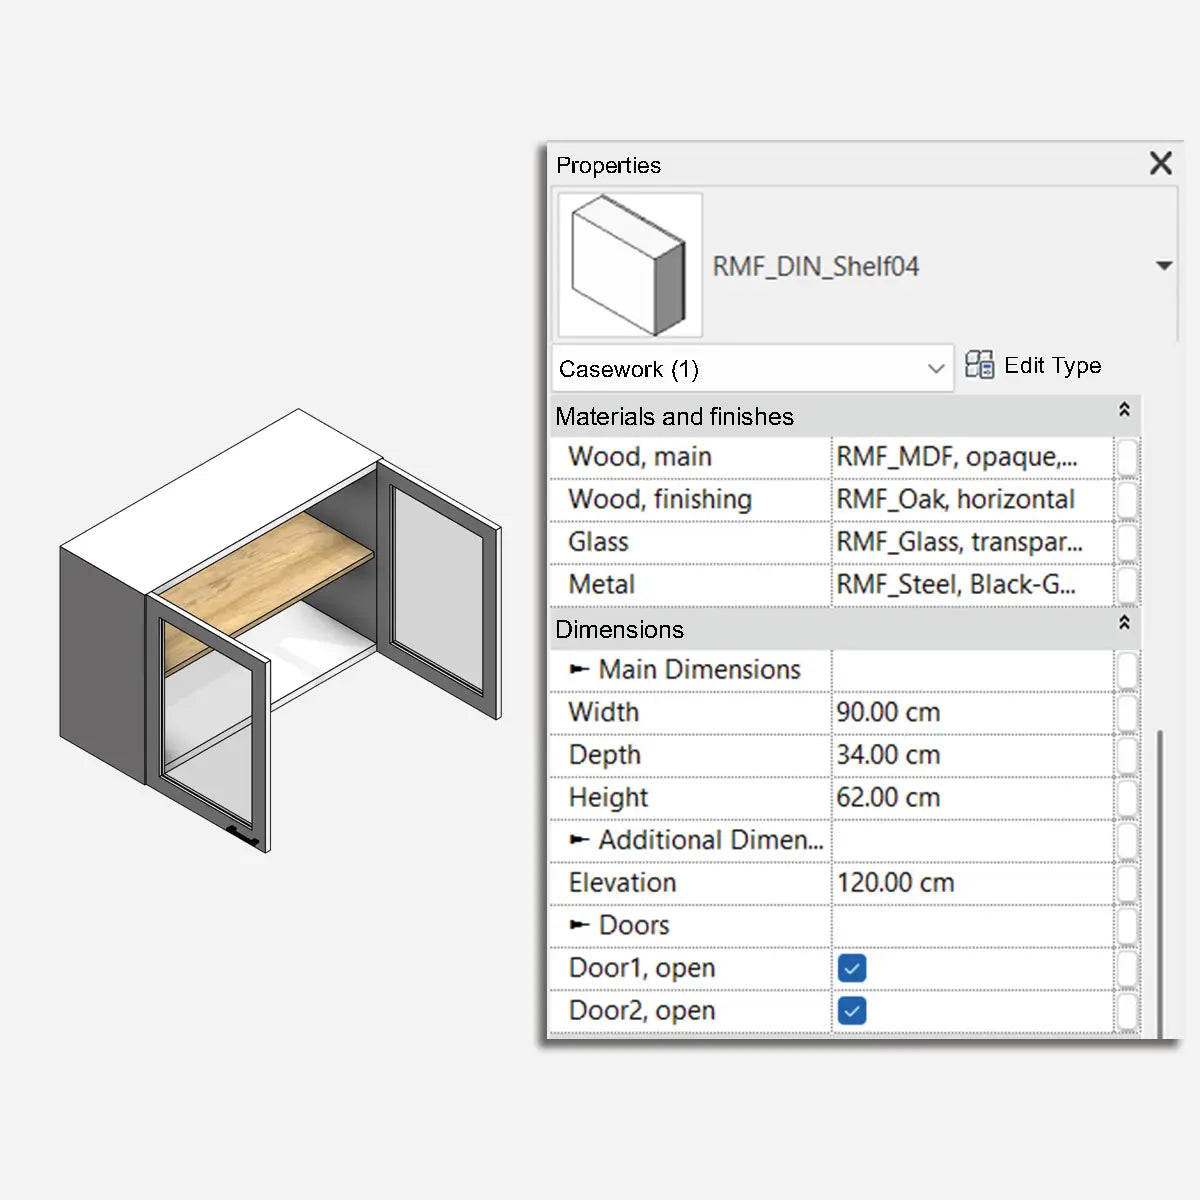Collapse the Materials and finishes section
This screenshot has height=1200, width=1200.
coord(1124,410)
